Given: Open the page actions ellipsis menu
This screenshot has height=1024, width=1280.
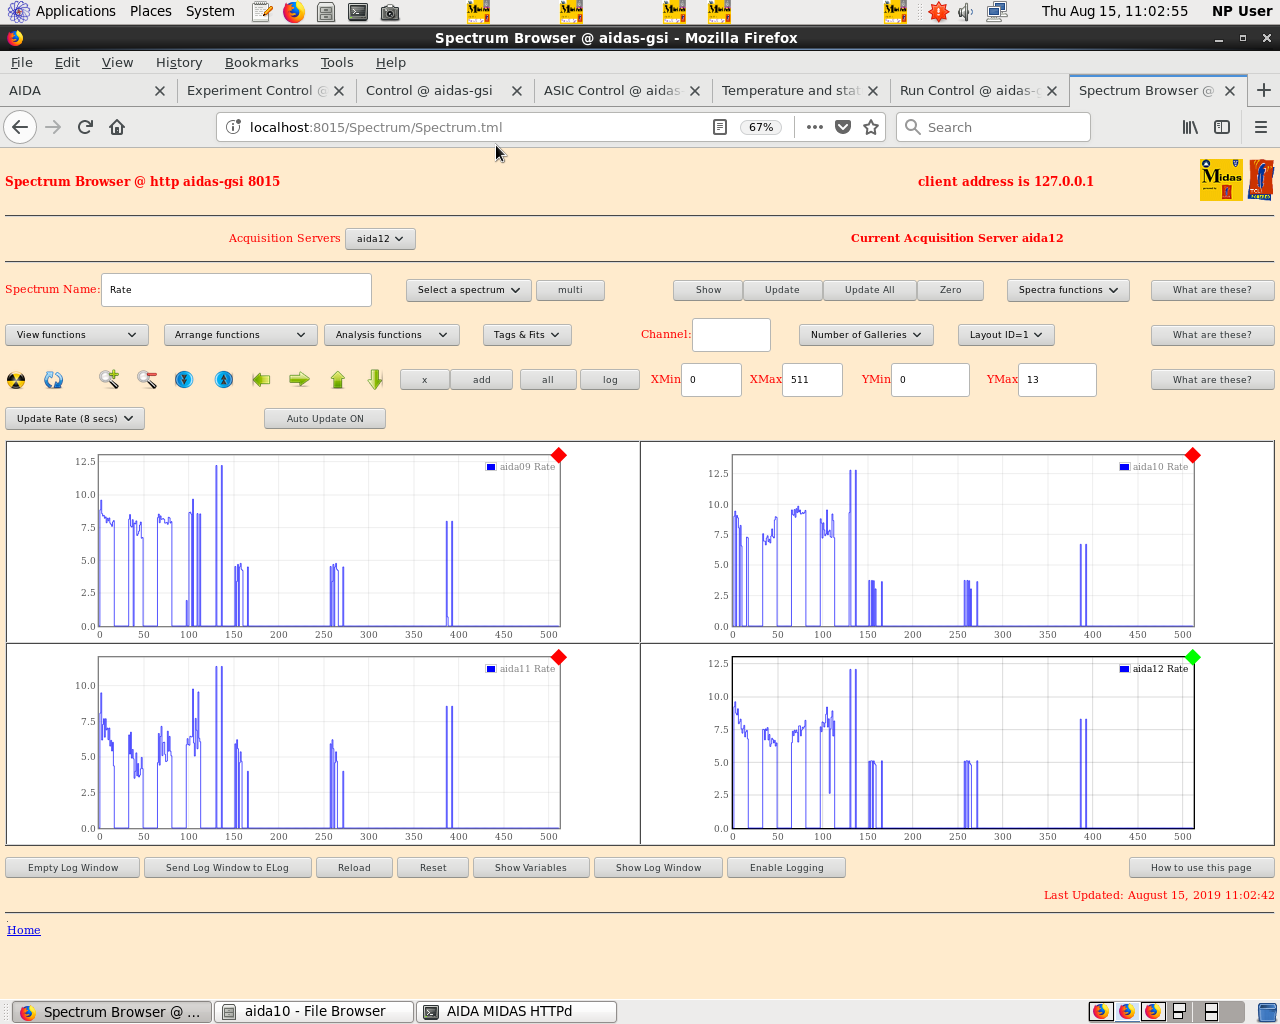Looking at the screenshot, I should pos(815,127).
